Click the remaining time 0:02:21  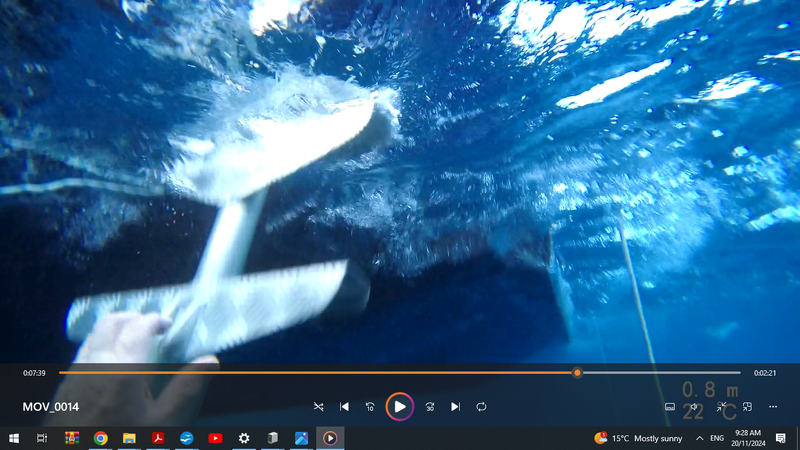[765, 373]
